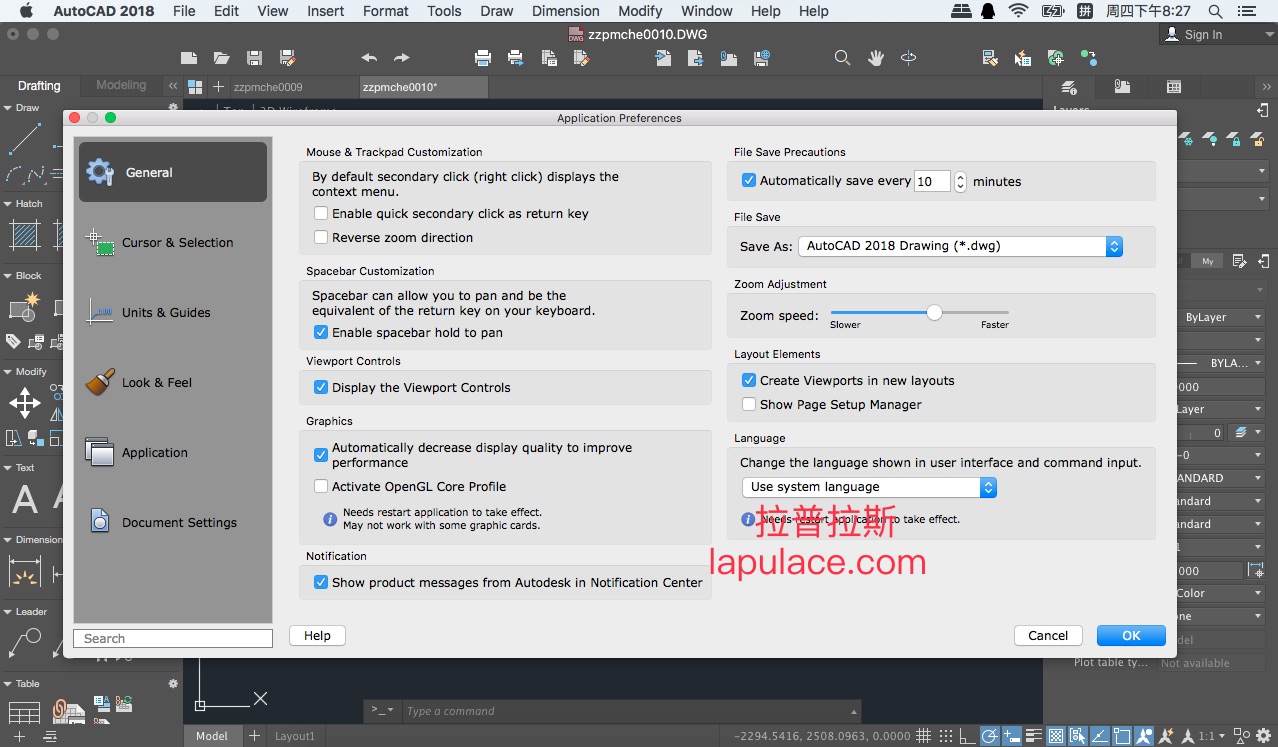Open the Dimension menu in menu bar

pos(565,11)
